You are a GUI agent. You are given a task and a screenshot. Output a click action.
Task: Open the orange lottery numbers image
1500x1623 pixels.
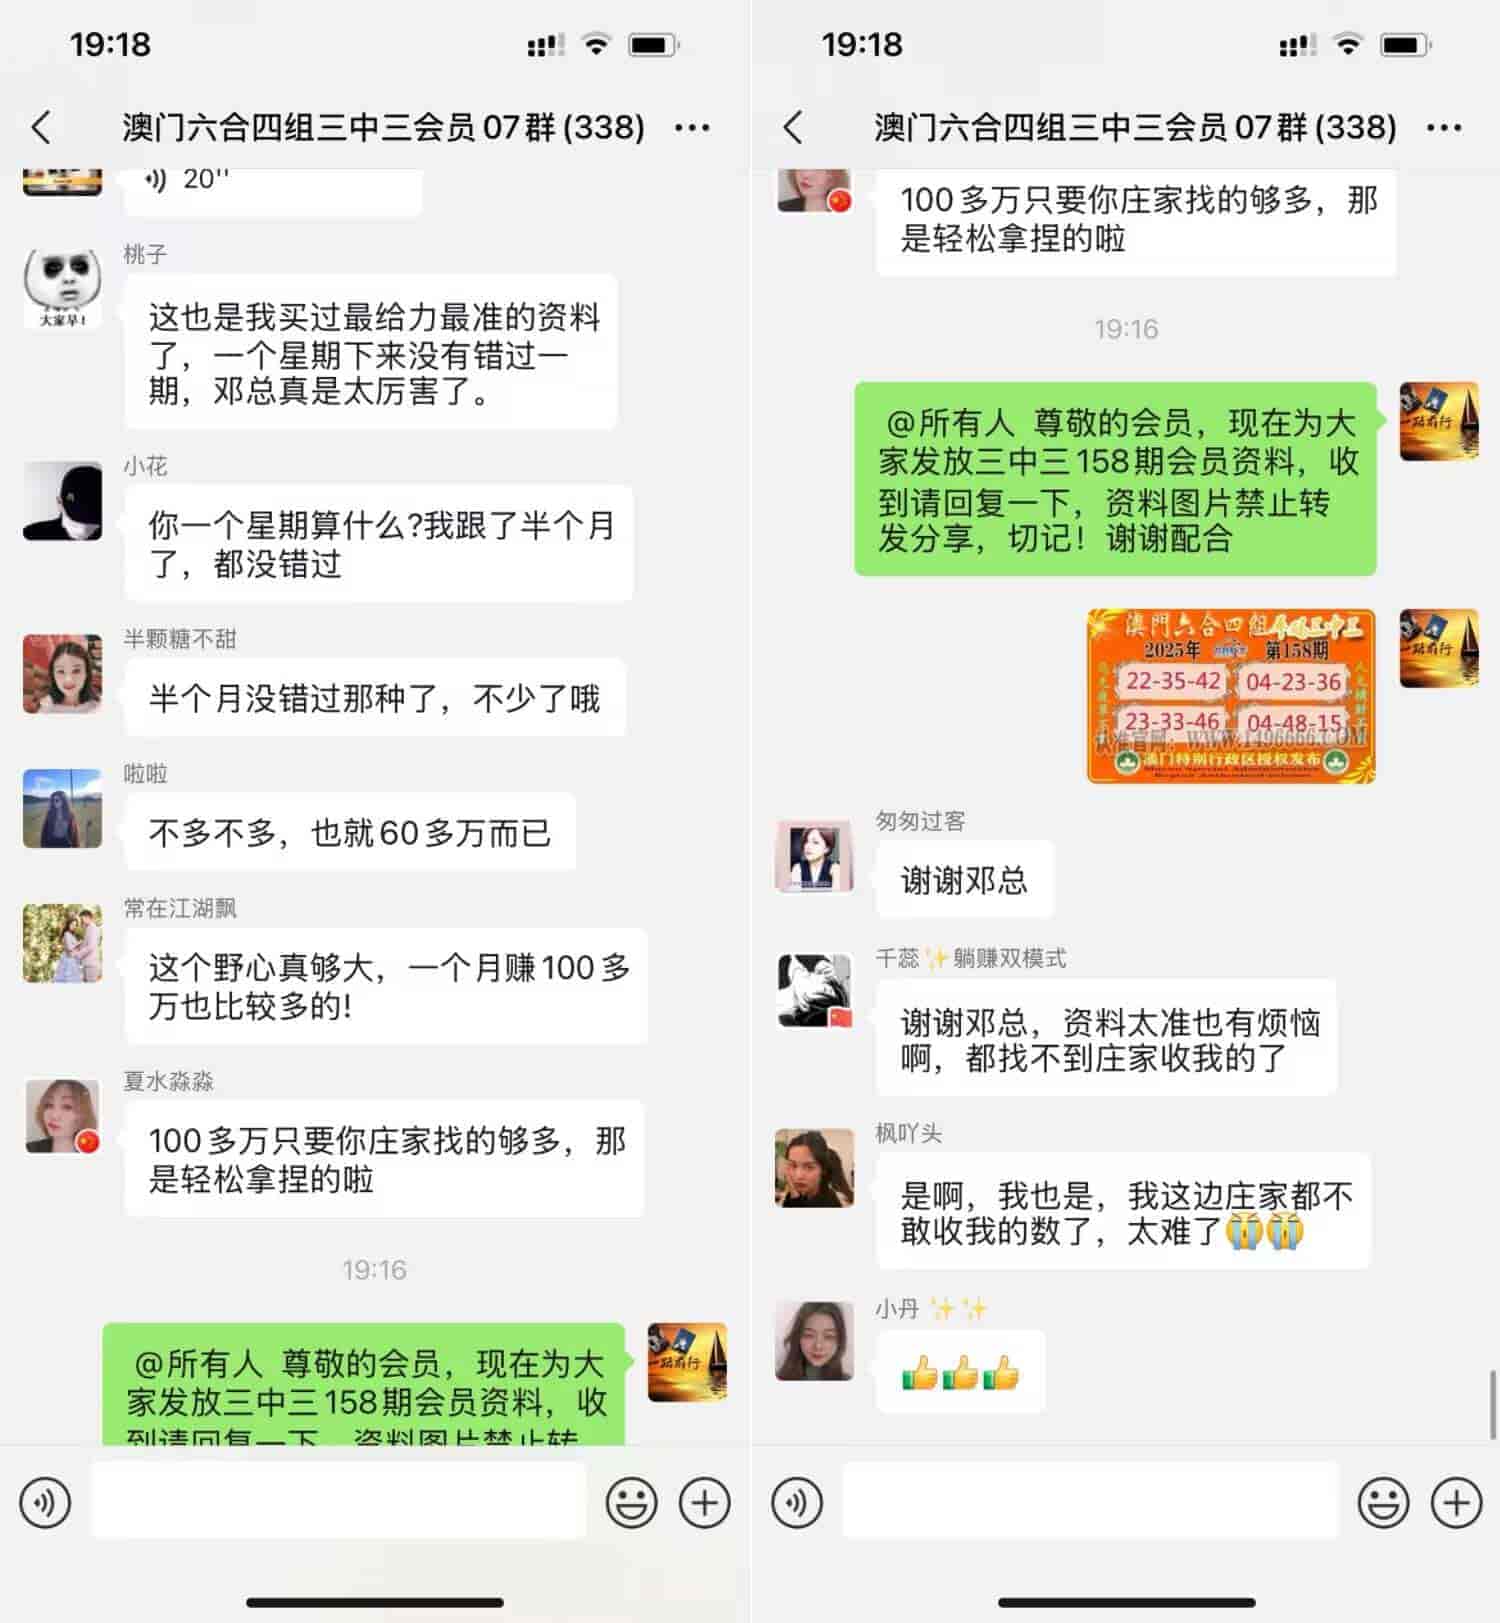point(1231,696)
